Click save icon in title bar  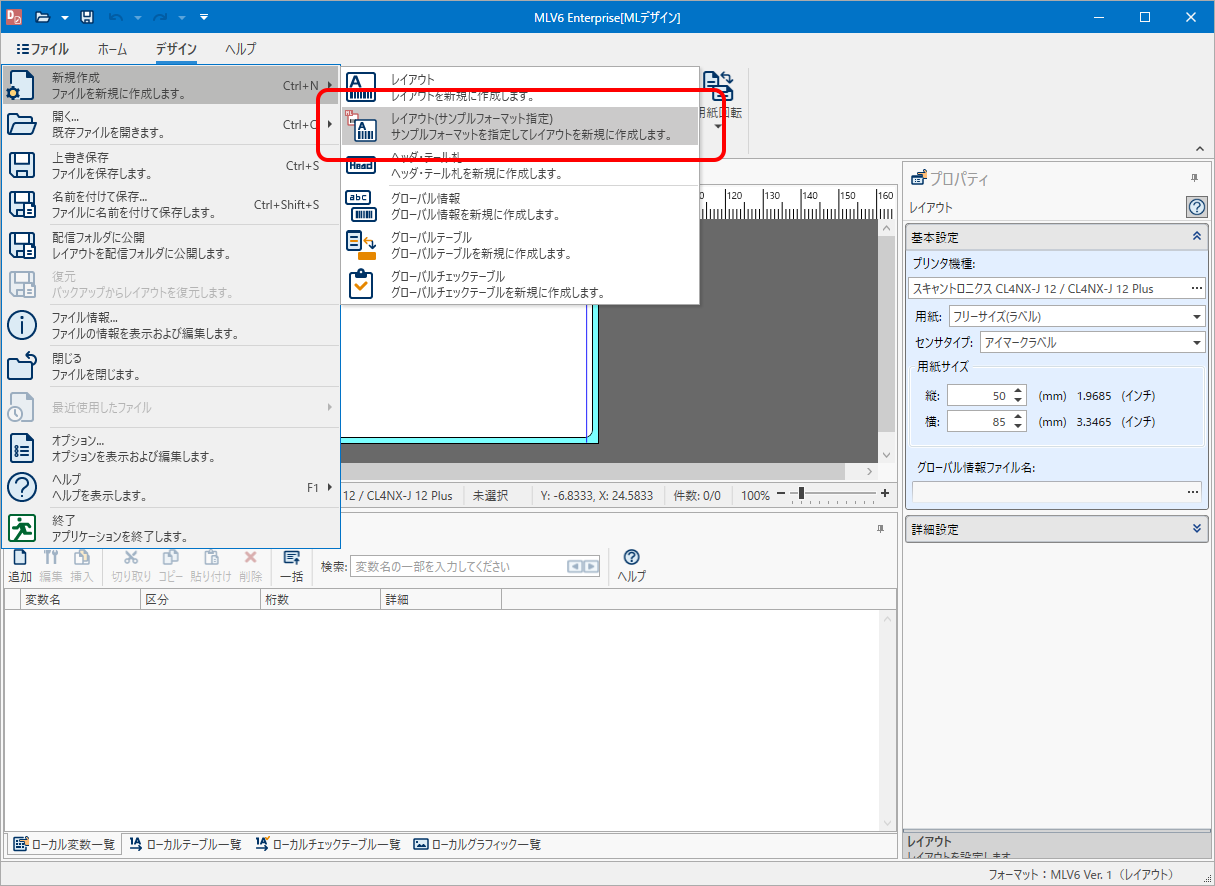point(87,17)
